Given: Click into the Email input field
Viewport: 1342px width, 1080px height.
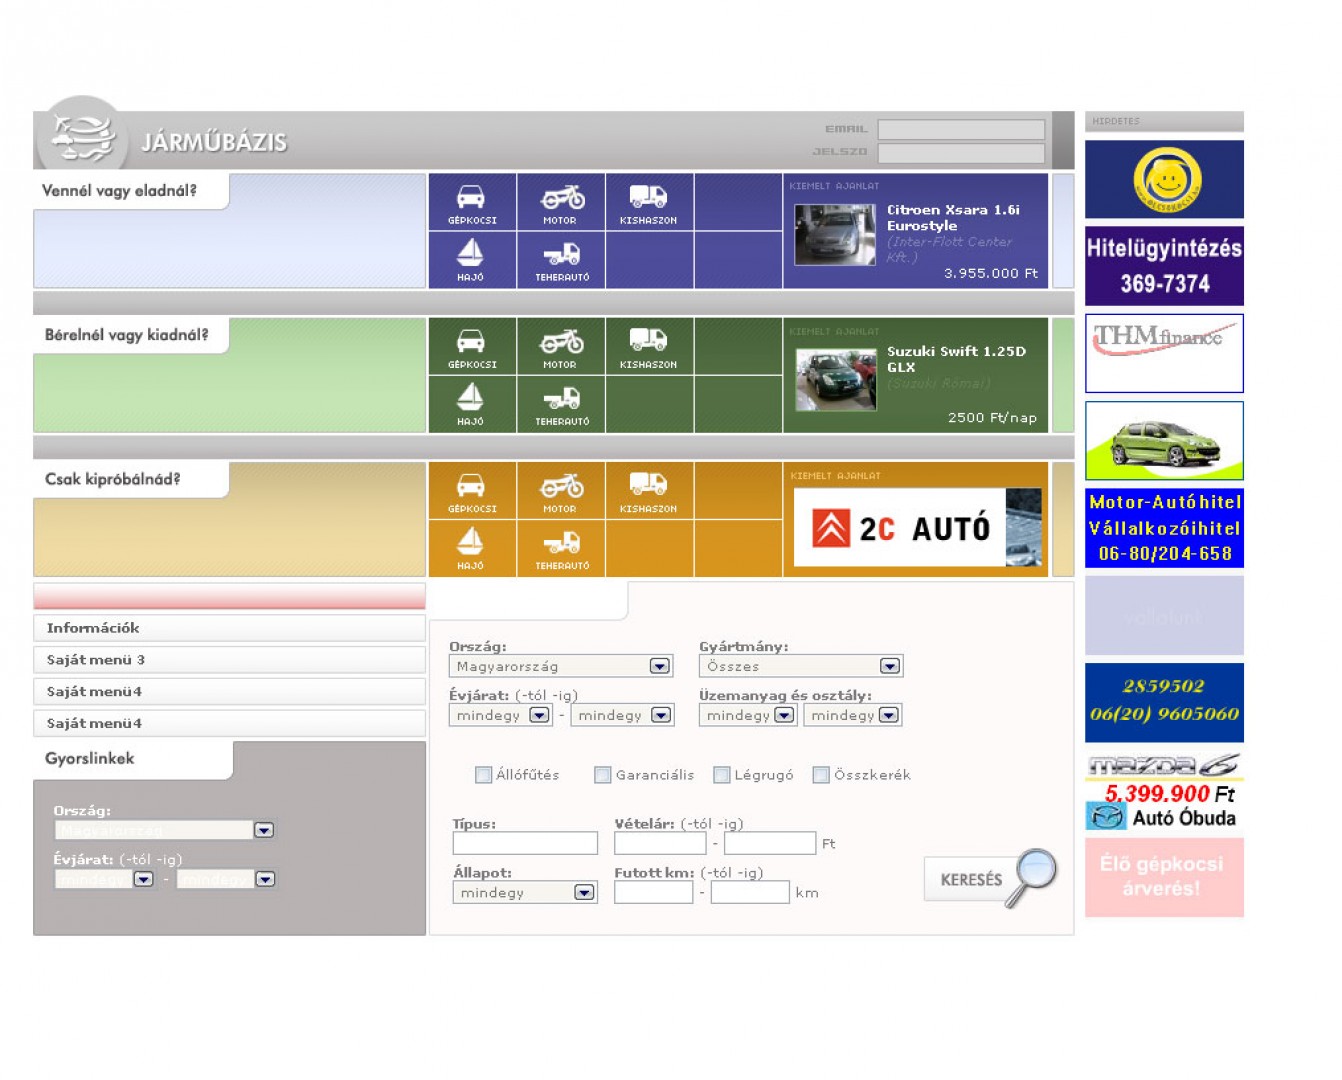Looking at the screenshot, I should [960, 129].
